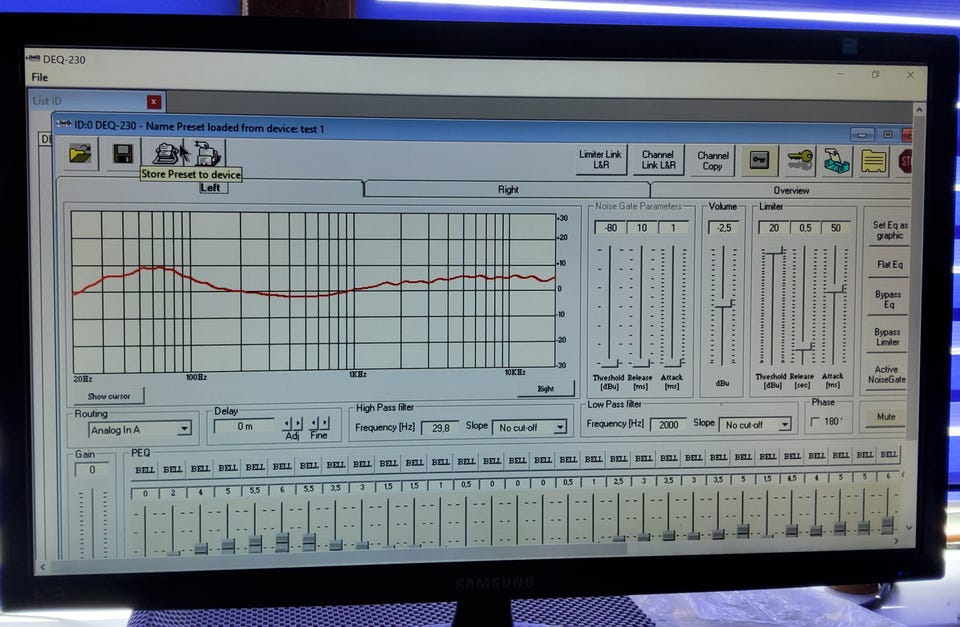The width and height of the screenshot is (960, 627).
Task: Click the horizontal scrollbar left arrow at bottom
Action: coord(42,568)
